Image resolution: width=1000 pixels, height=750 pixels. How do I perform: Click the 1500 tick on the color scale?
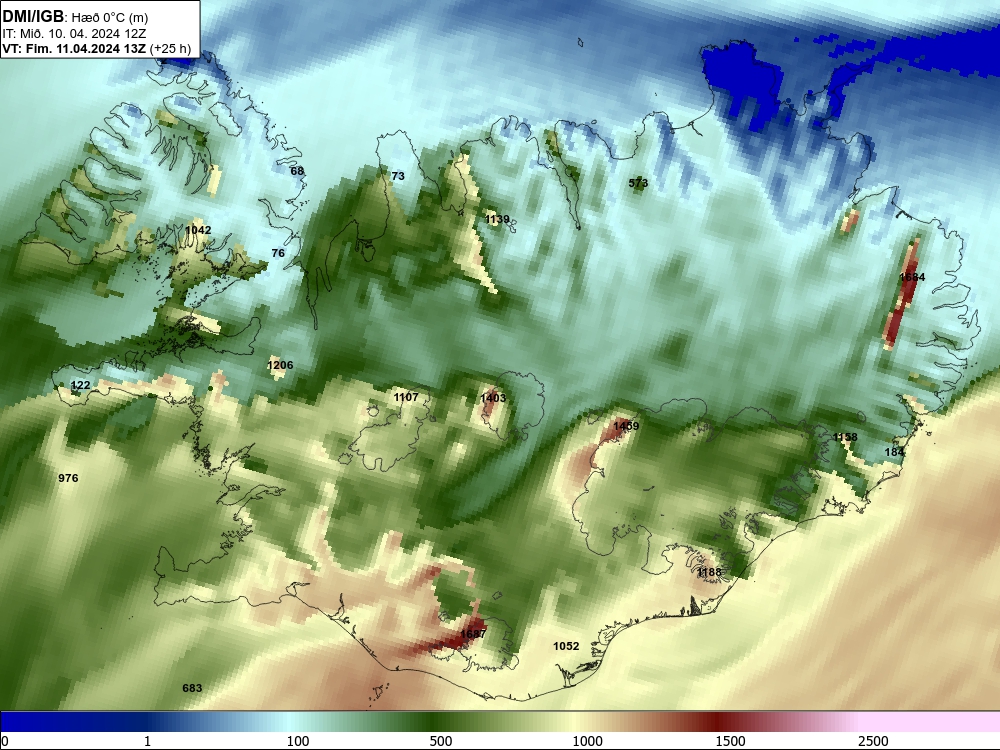730,741
